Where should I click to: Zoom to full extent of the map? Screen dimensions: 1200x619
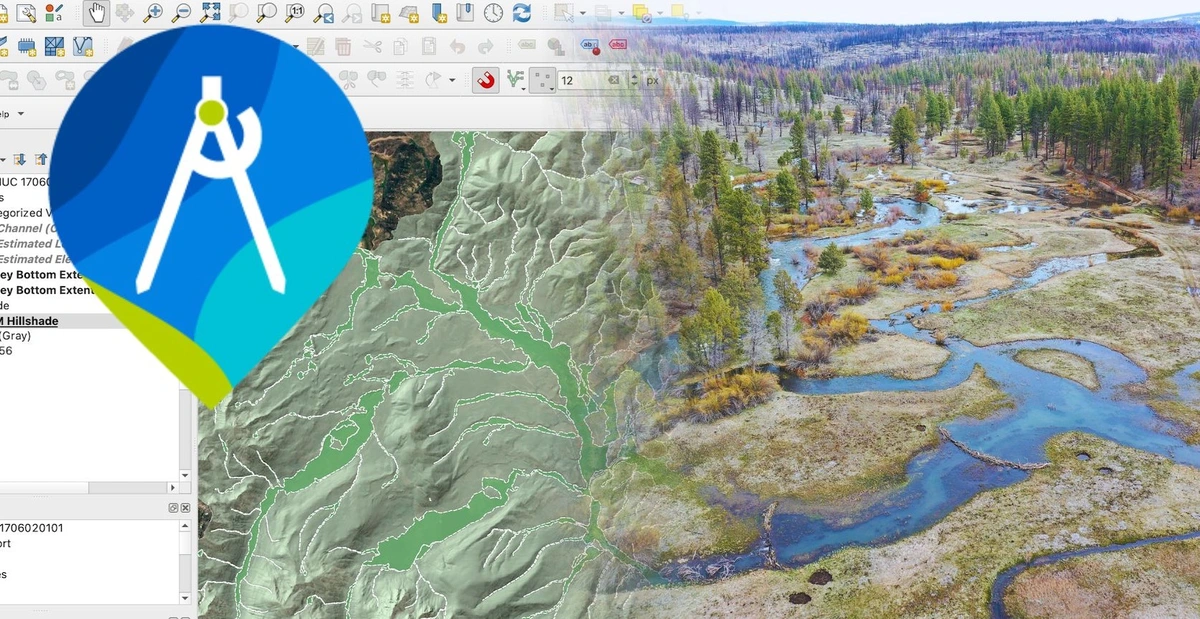(210, 13)
